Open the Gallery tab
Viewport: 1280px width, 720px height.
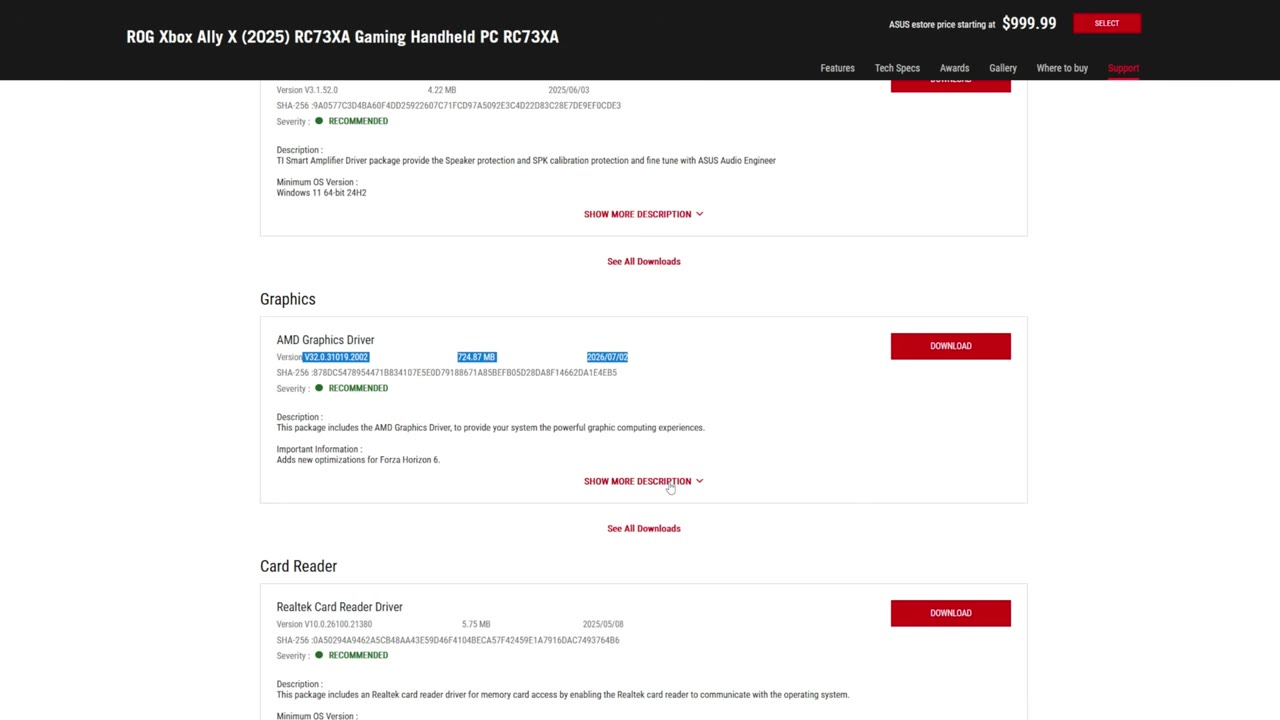[1003, 68]
